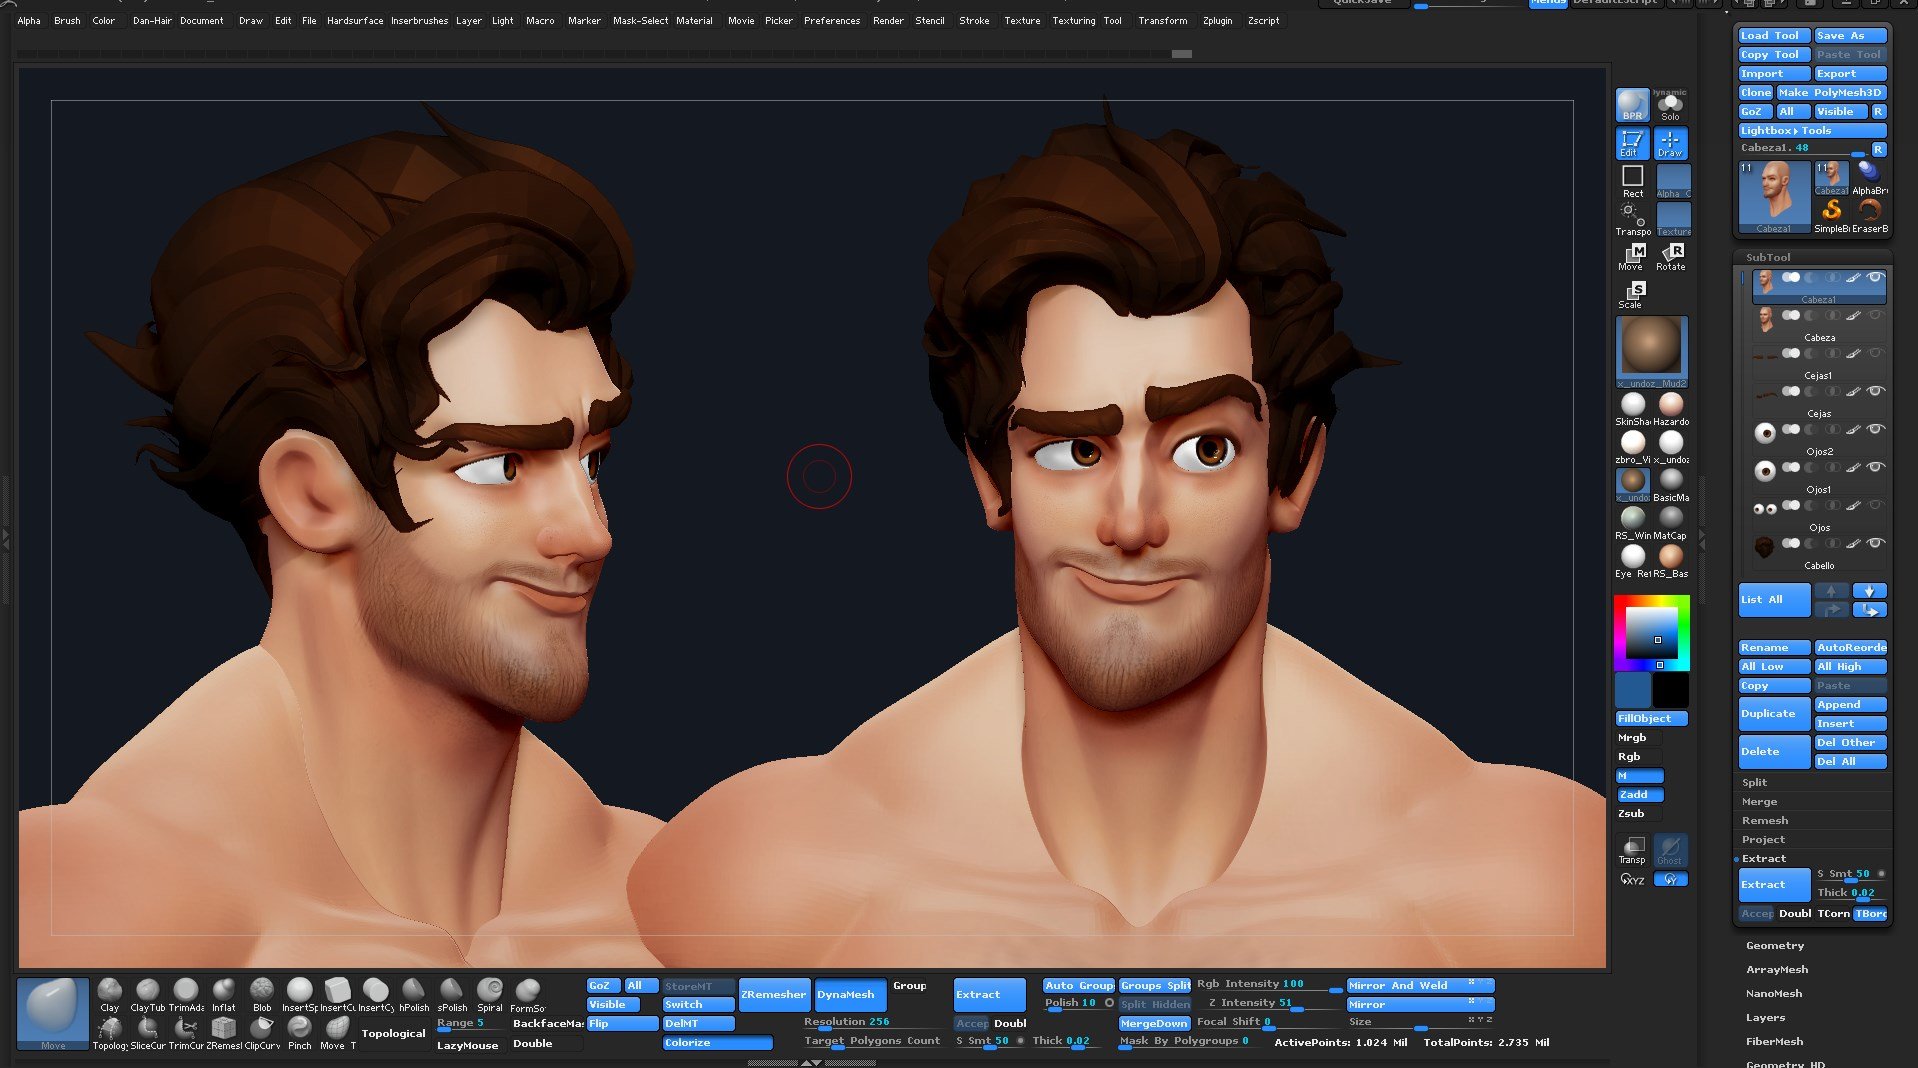The height and width of the screenshot is (1068, 1918).
Task: Open the Zplugin menu
Action: pyautogui.click(x=1218, y=20)
